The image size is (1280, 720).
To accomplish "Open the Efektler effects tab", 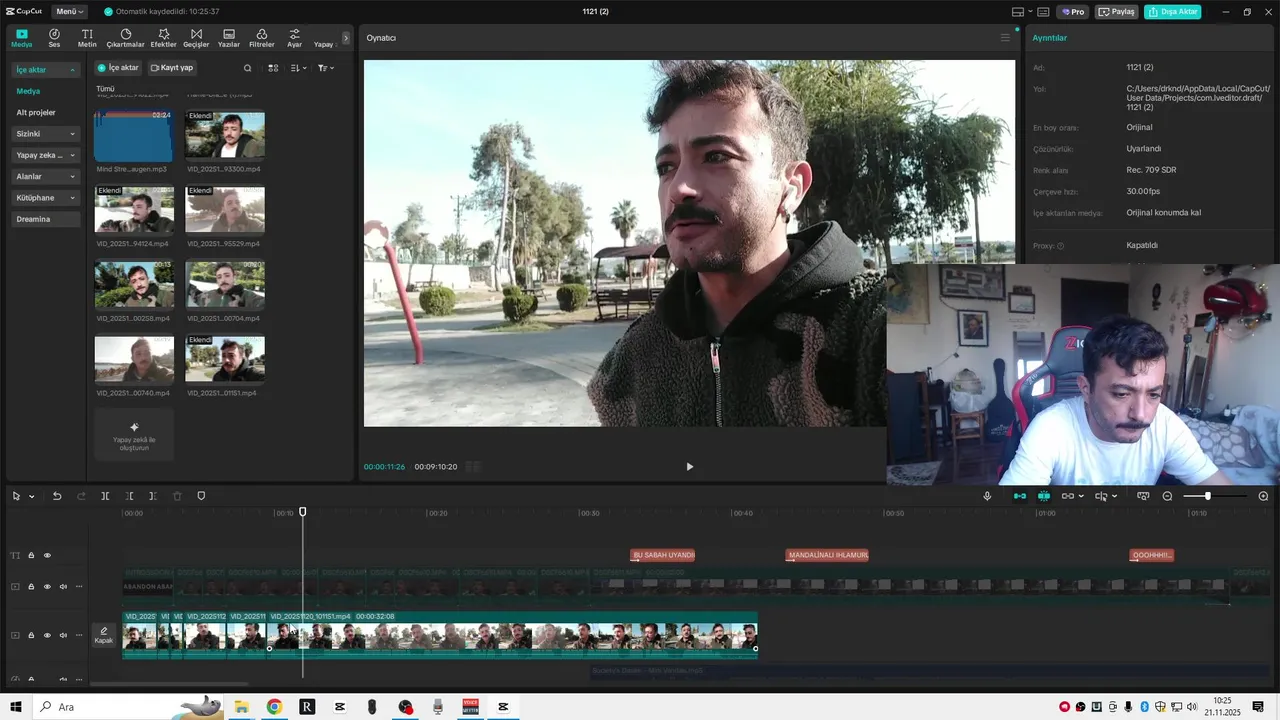I will tap(163, 38).
